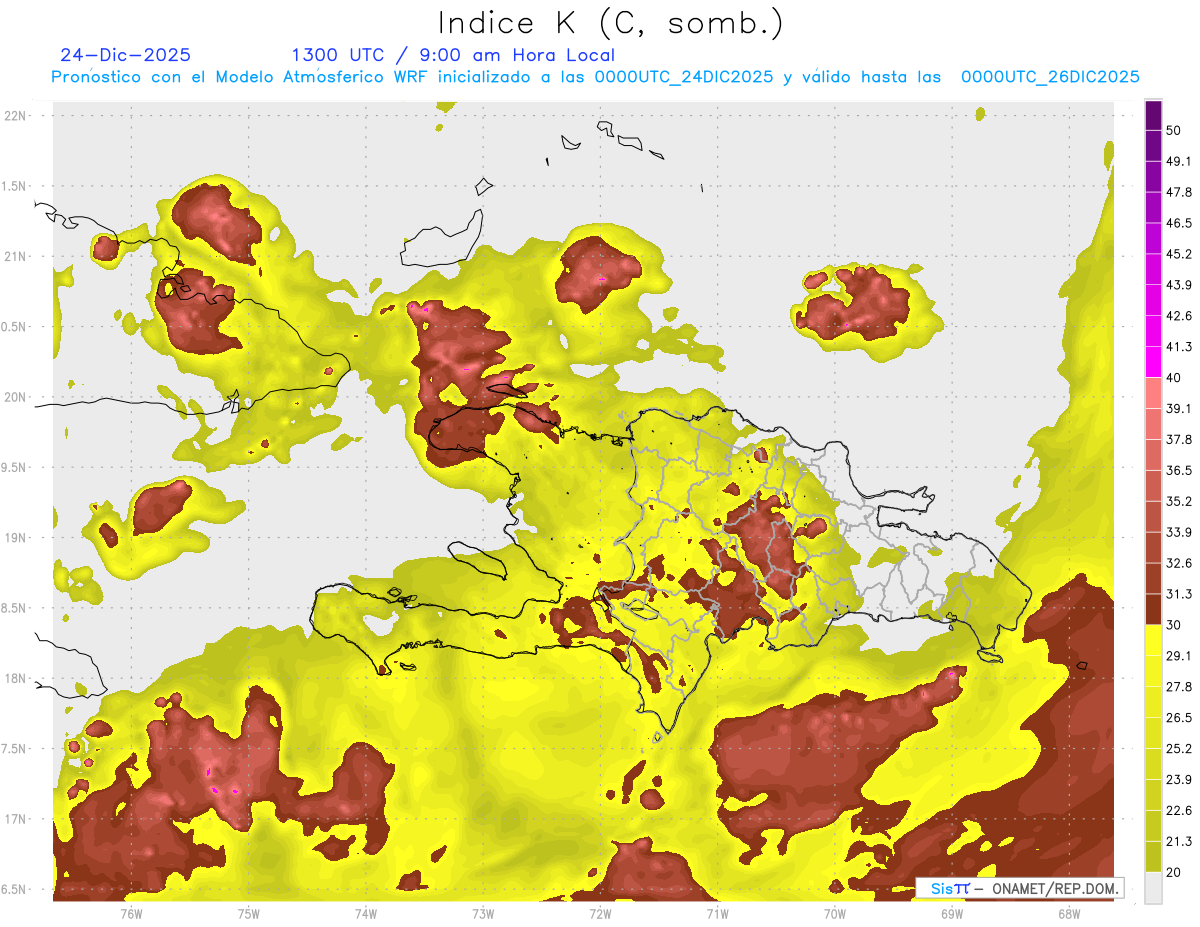Click the colorbar value '37.8'
The height and width of the screenshot is (927, 1200).
pyautogui.click(x=1179, y=439)
